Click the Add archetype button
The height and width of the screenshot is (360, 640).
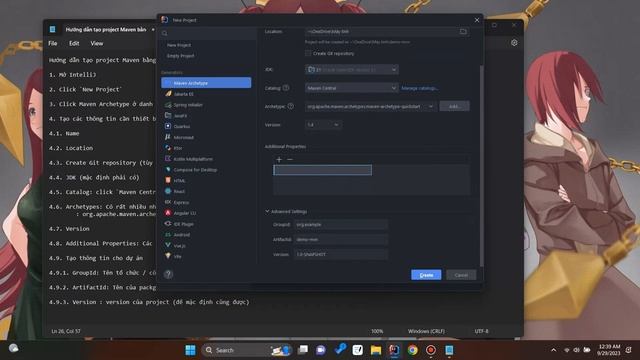coord(454,106)
